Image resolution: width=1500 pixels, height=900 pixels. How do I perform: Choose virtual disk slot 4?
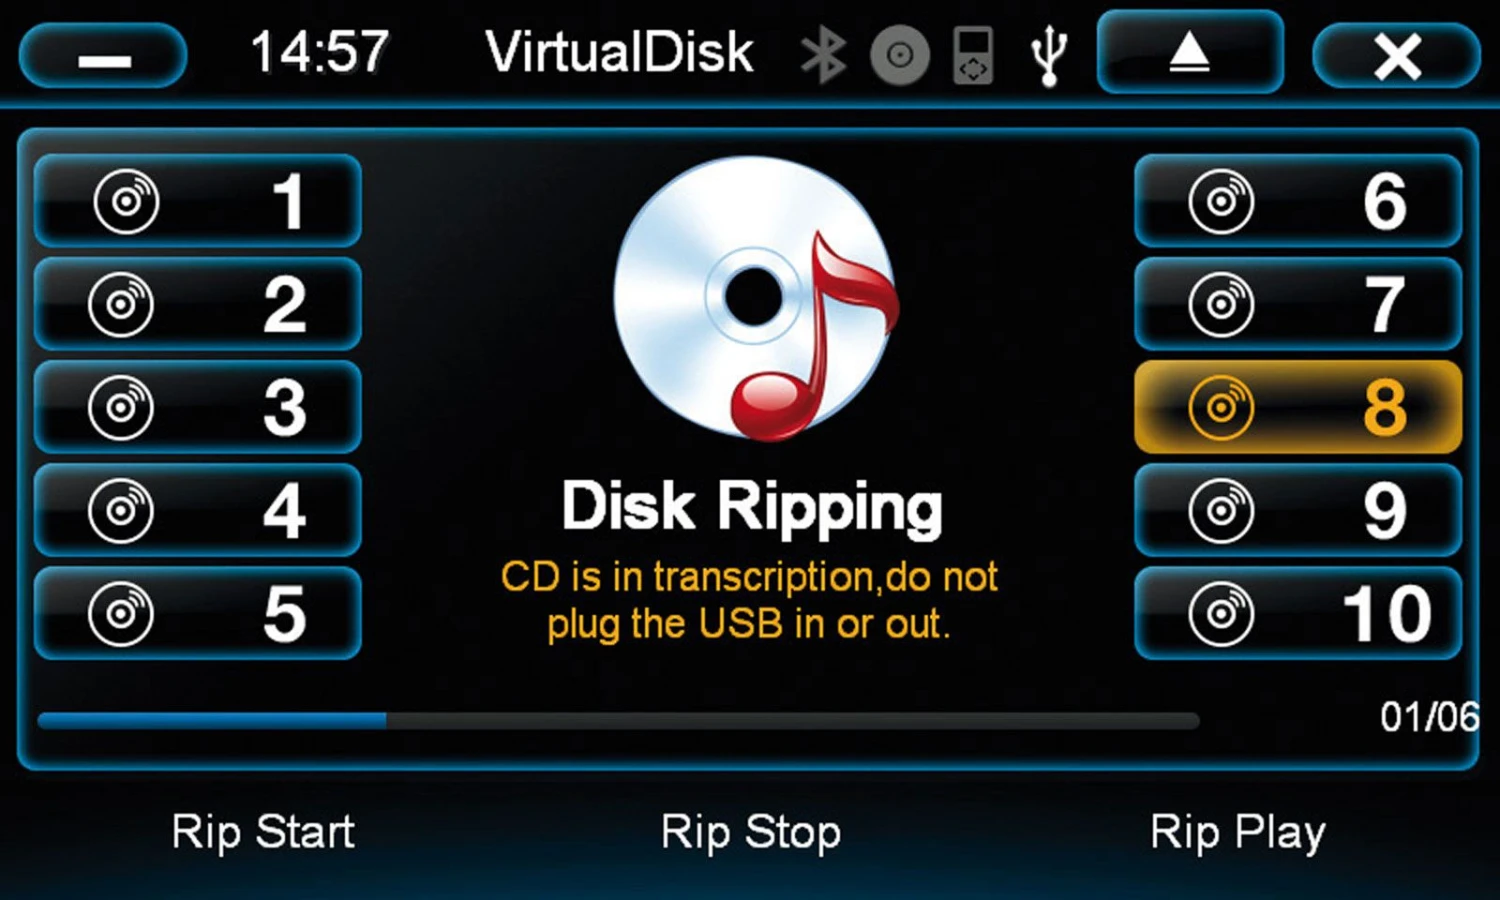(198, 511)
